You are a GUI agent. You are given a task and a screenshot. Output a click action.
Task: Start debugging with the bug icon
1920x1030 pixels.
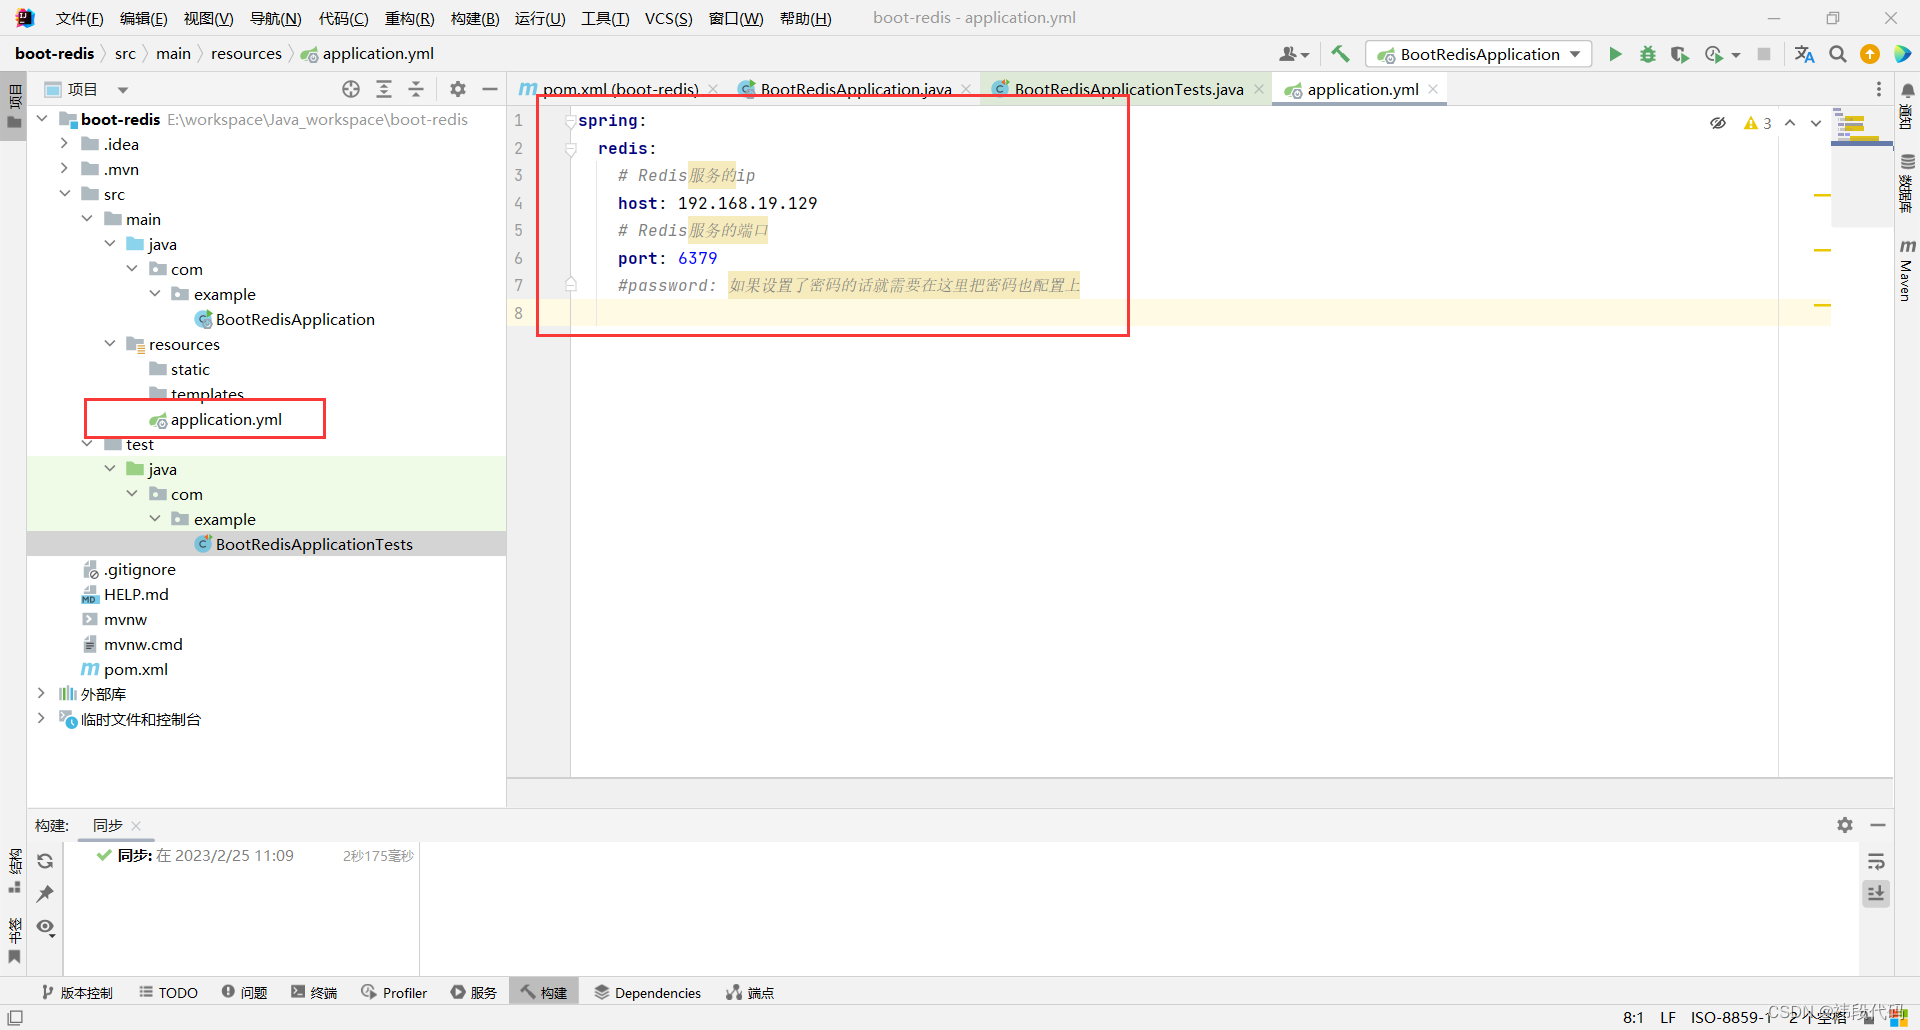1648,54
